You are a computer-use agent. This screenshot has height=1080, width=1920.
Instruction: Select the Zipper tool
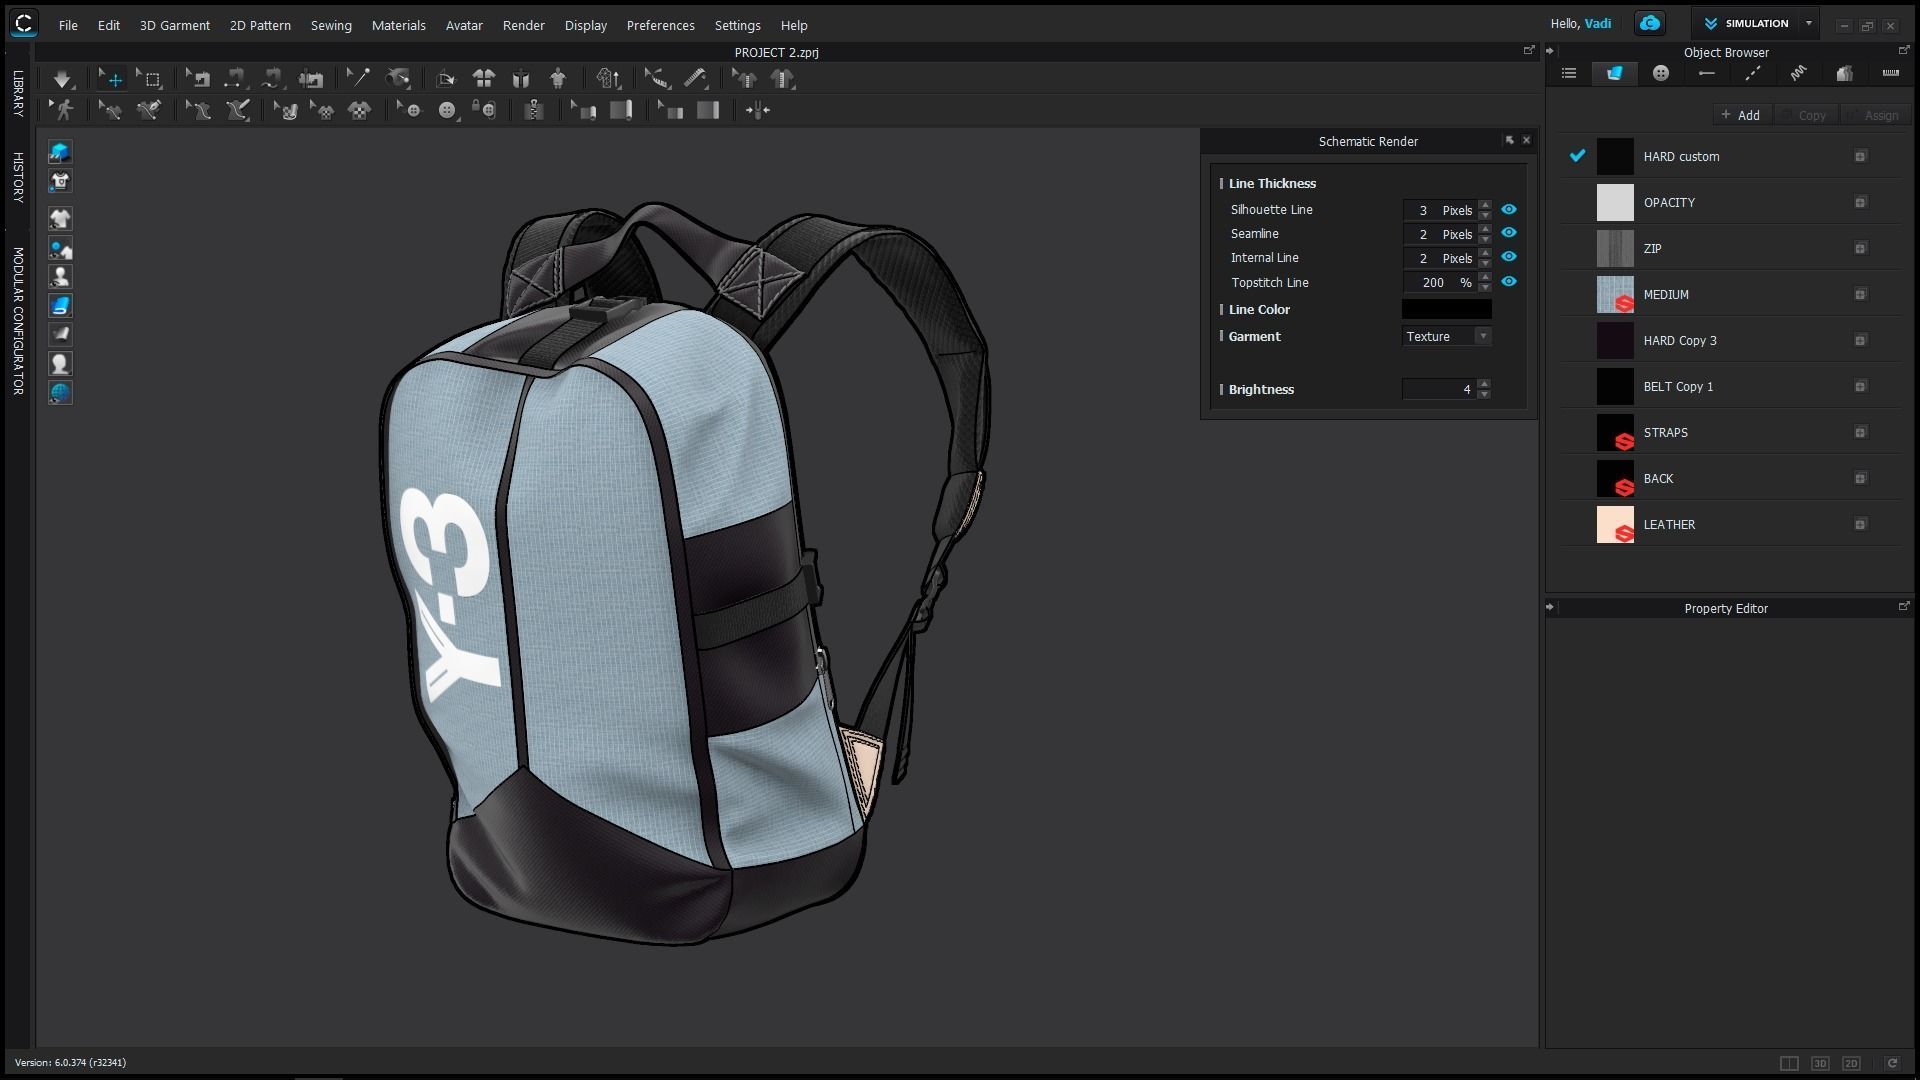click(534, 111)
